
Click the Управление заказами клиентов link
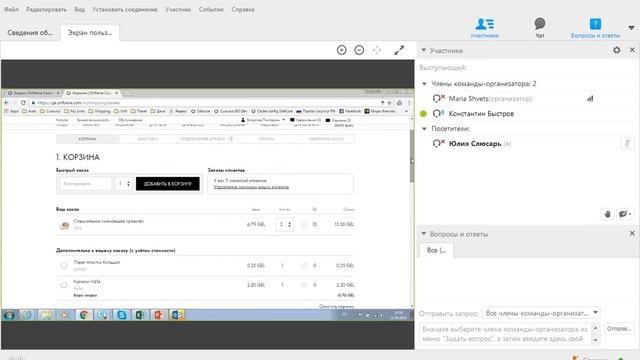[251, 187]
